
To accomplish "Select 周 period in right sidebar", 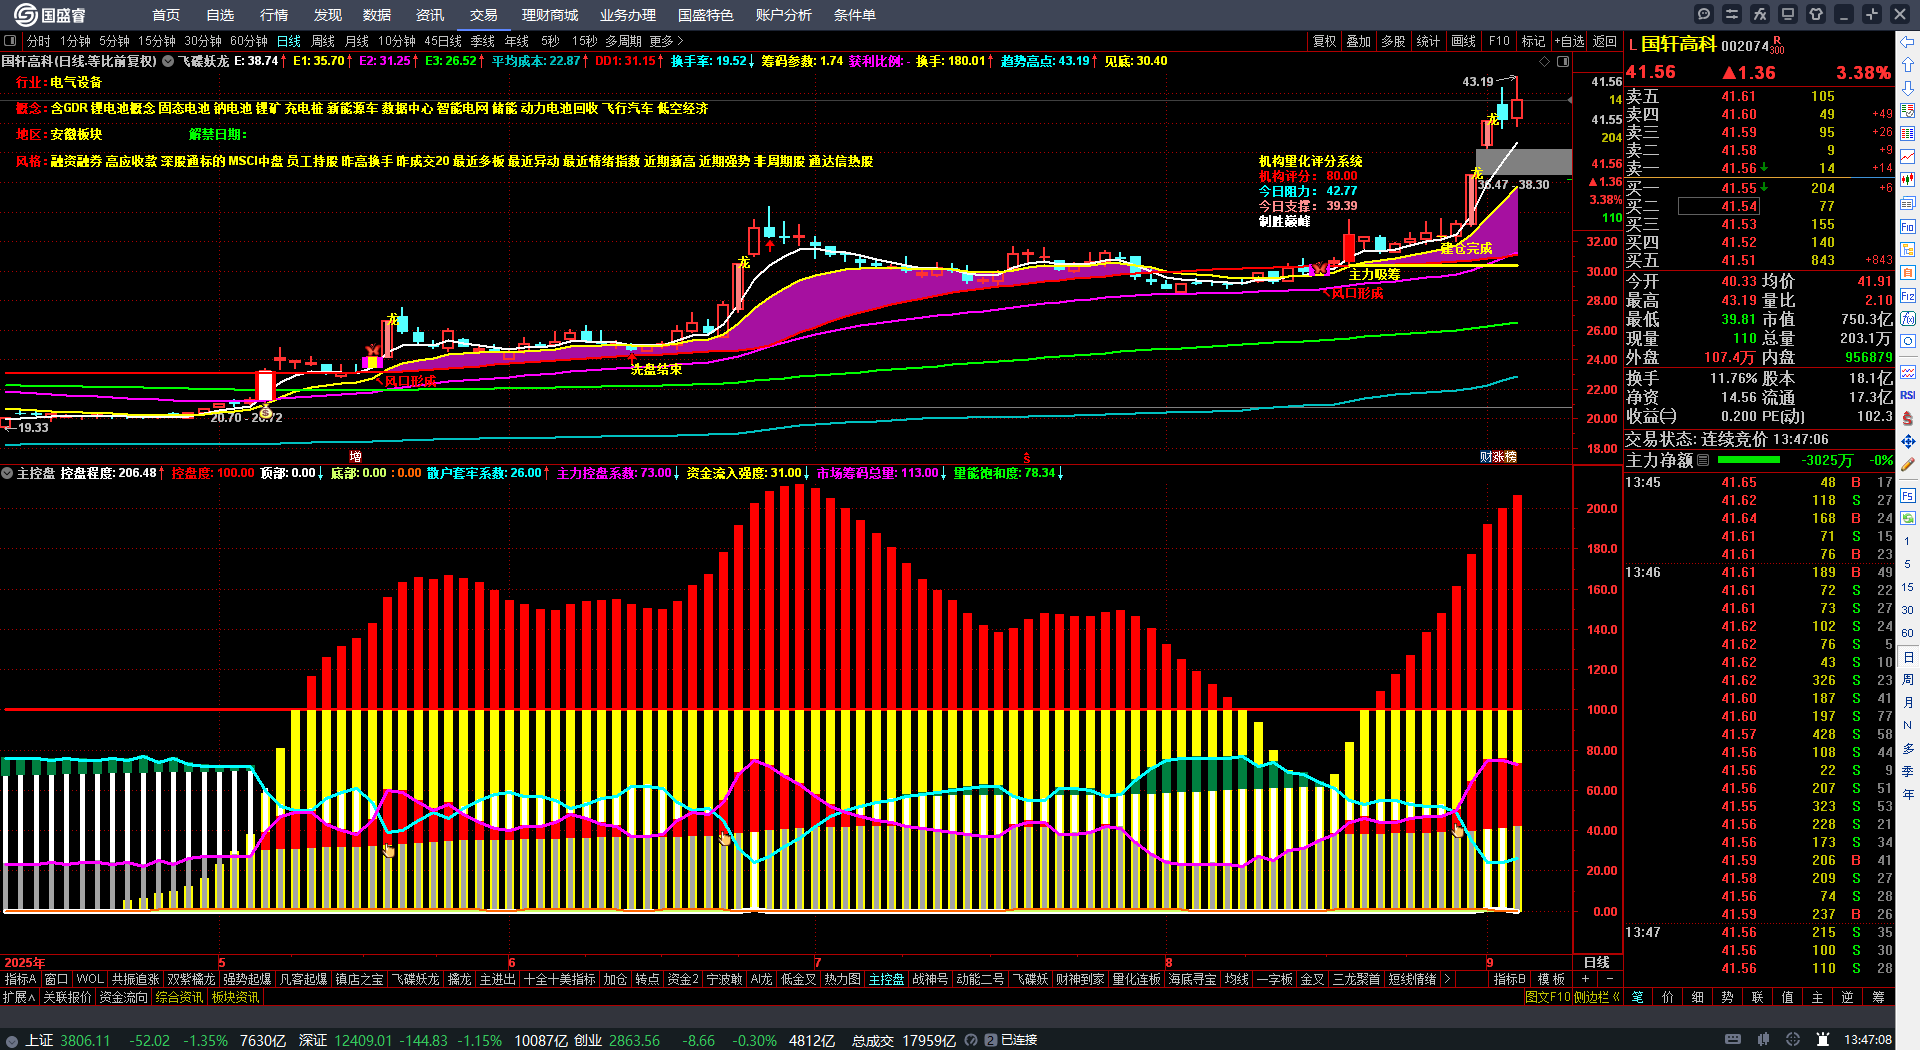I will [x=1908, y=680].
